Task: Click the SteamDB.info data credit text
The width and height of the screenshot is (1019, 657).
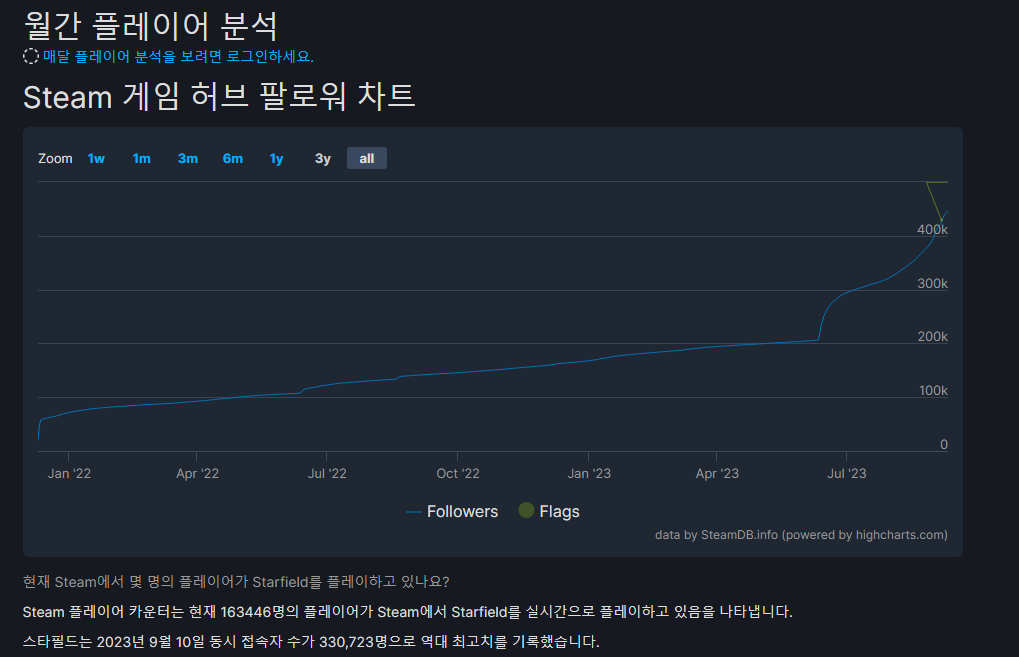Action: pyautogui.click(x=801, y=535)
